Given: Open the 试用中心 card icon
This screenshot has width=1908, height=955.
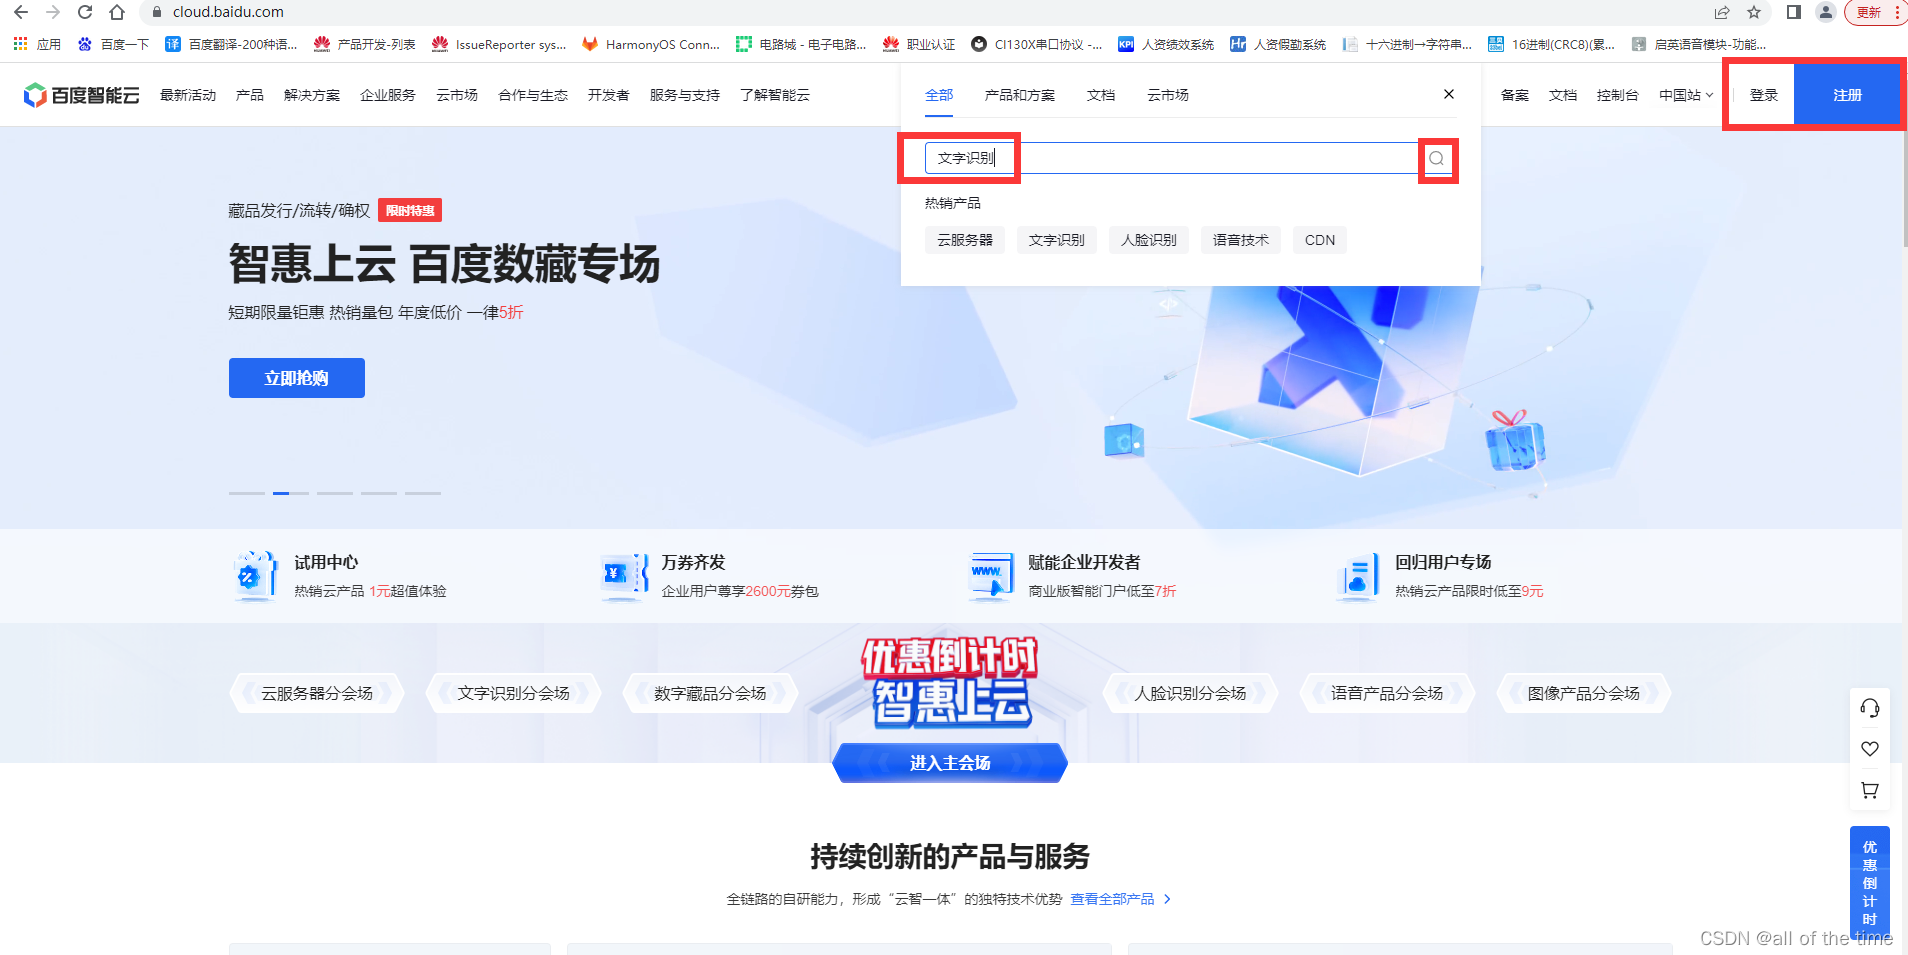Looking at the screenshot, I should pos(256,576).
